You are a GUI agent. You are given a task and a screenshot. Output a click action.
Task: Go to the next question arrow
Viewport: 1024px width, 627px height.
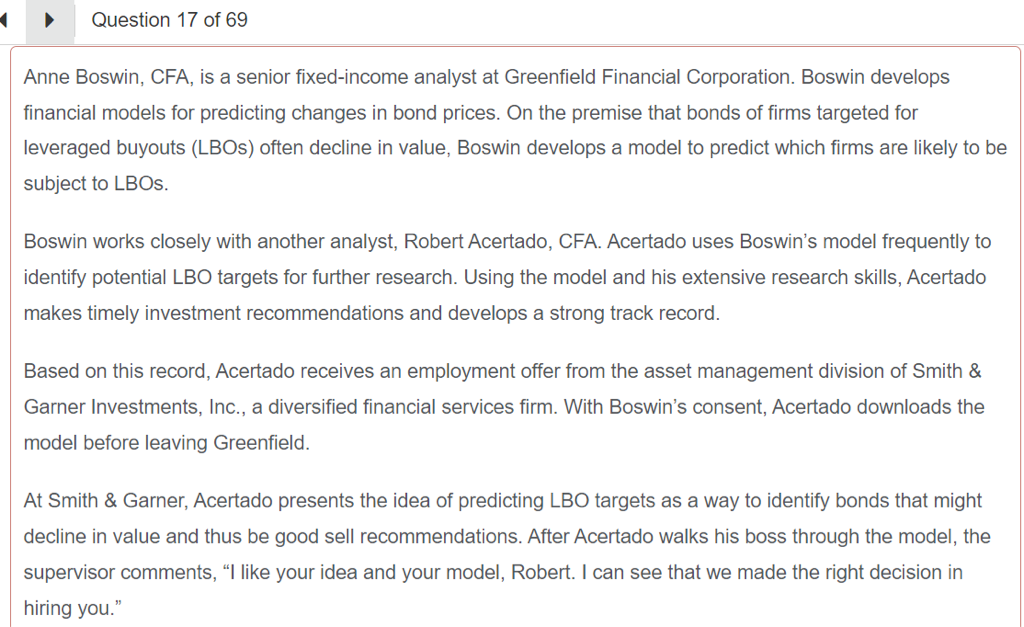coord(50,20)
